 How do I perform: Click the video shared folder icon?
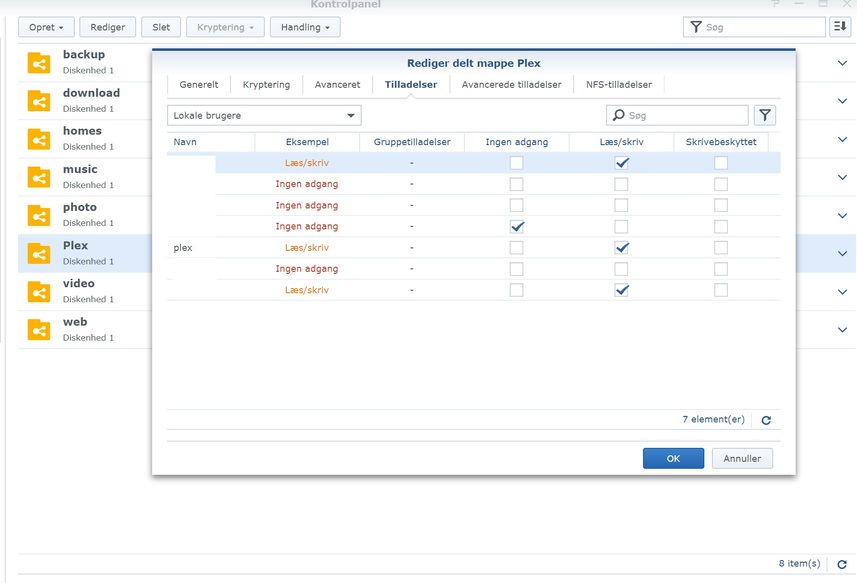pyautogui.click(x=39, y=292)
